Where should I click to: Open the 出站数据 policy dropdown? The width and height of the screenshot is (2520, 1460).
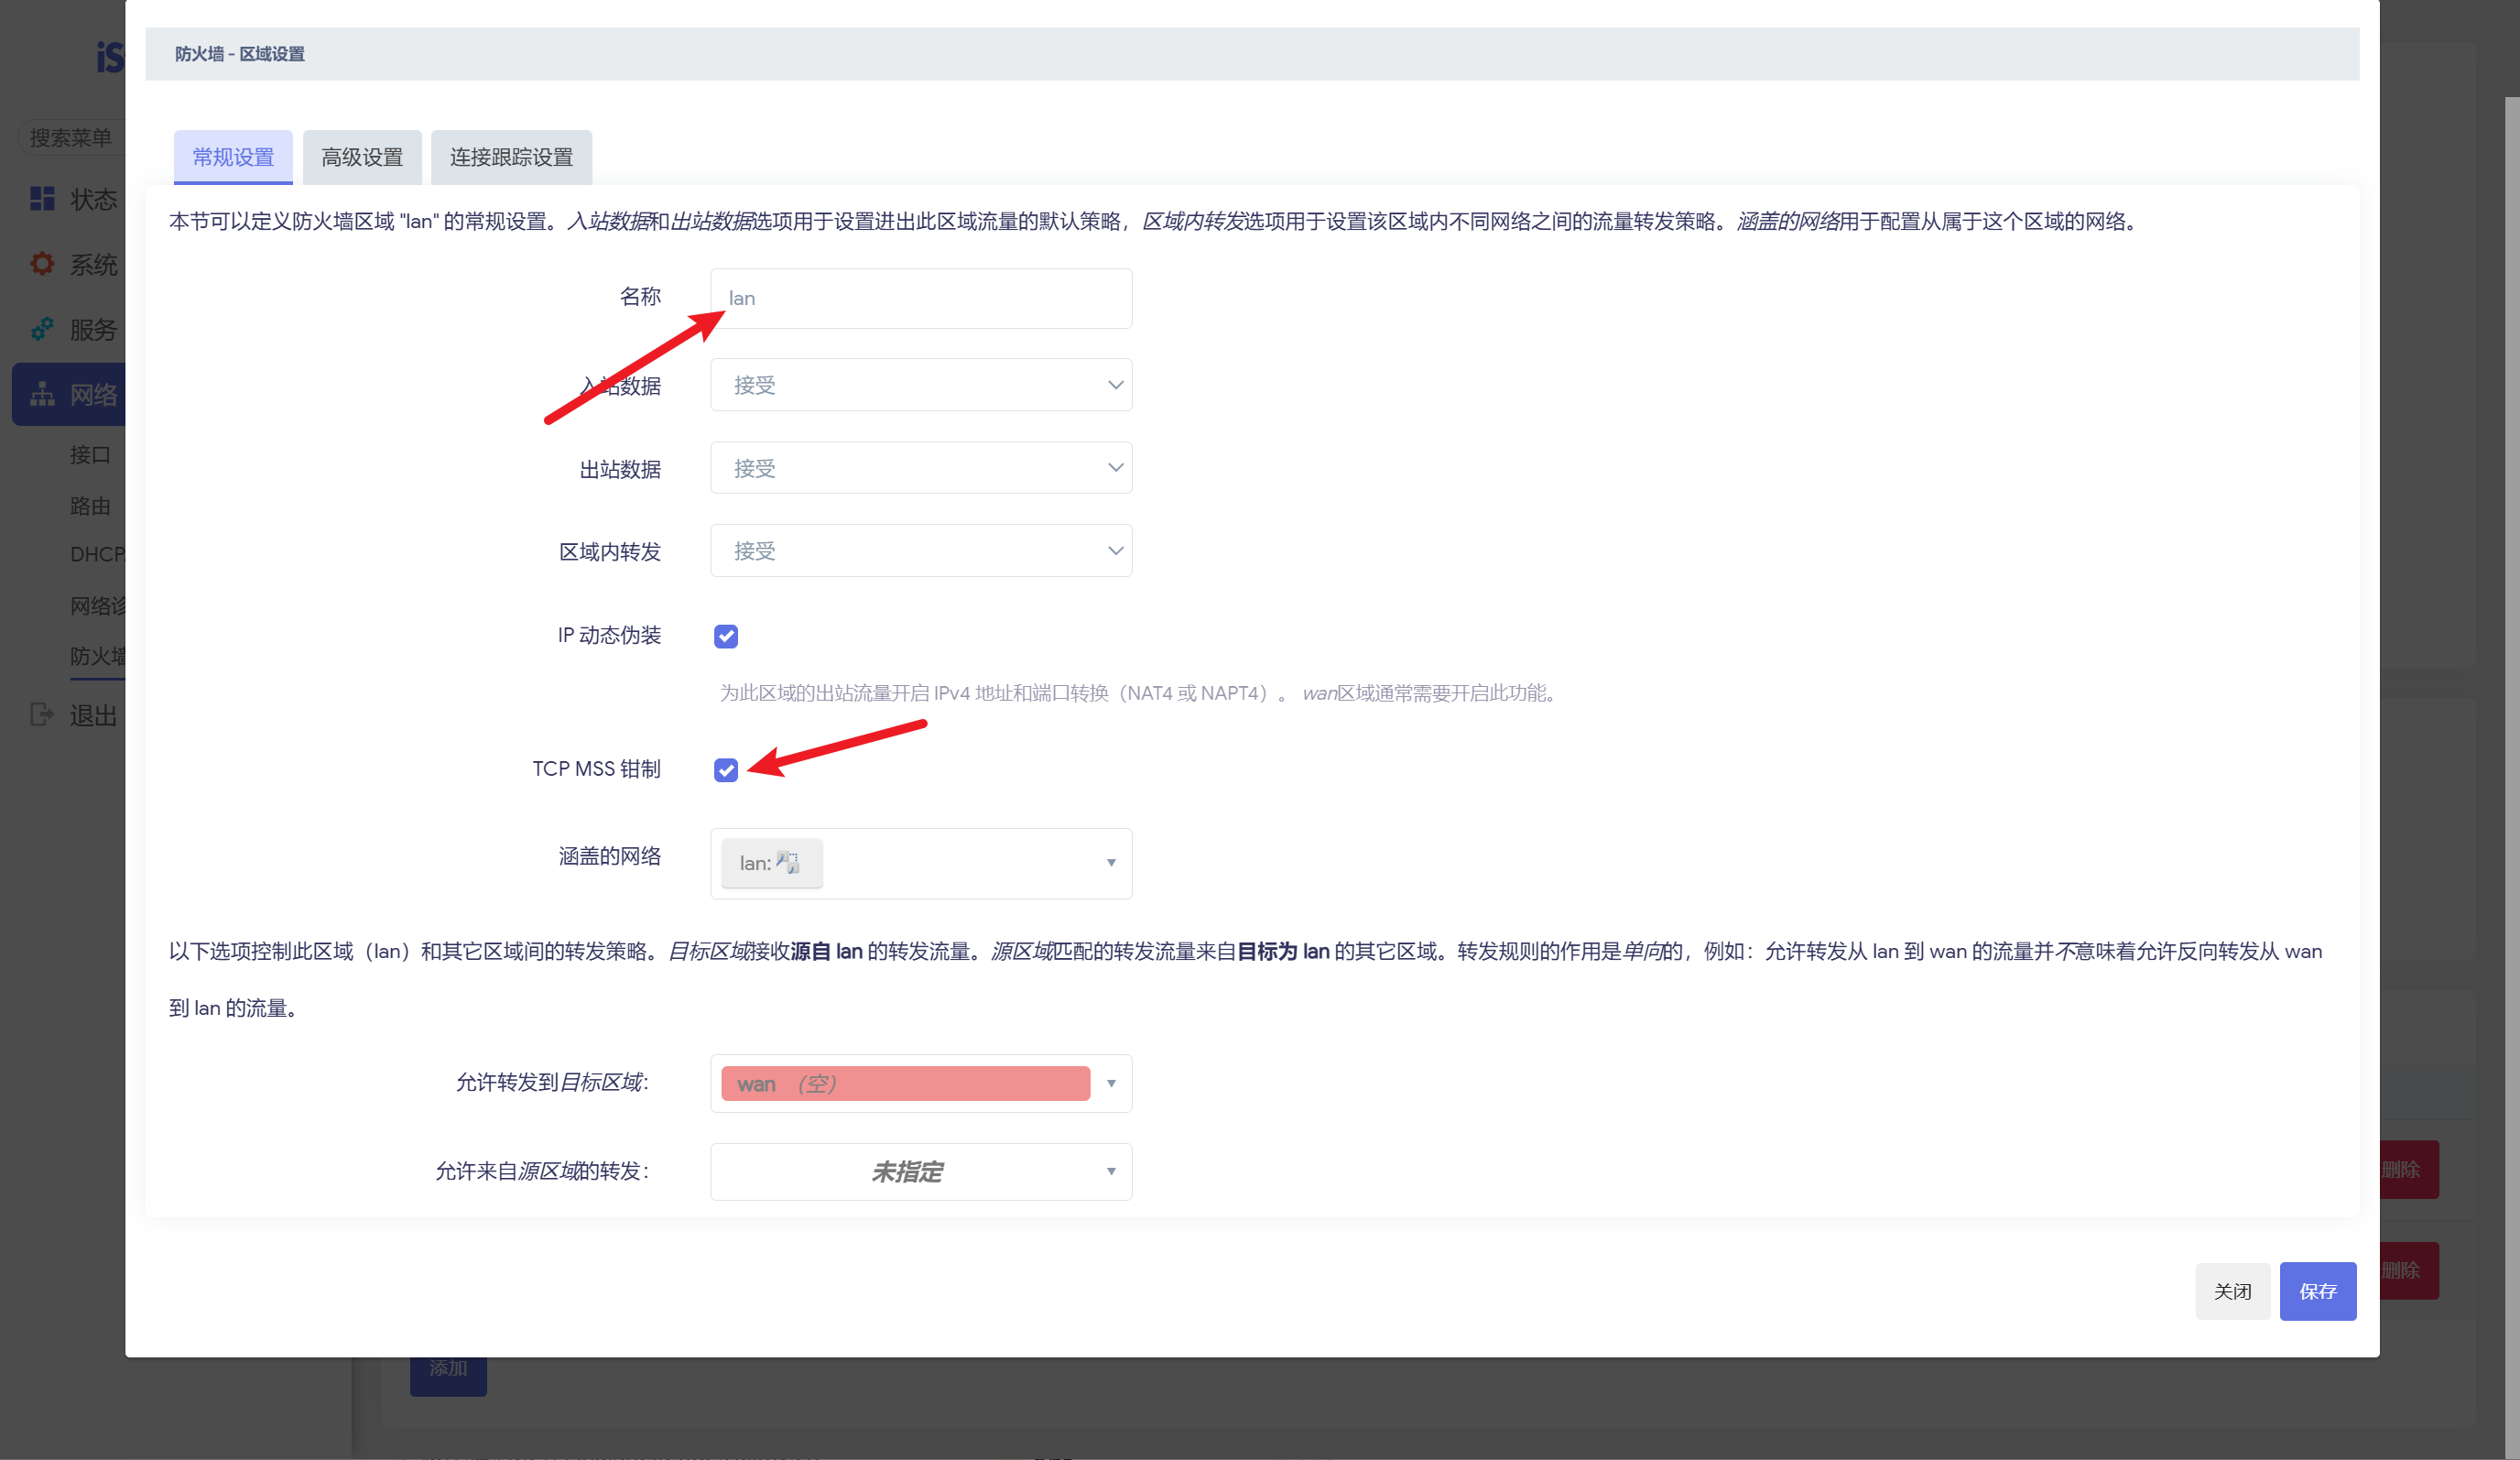(x=920, y=468)
